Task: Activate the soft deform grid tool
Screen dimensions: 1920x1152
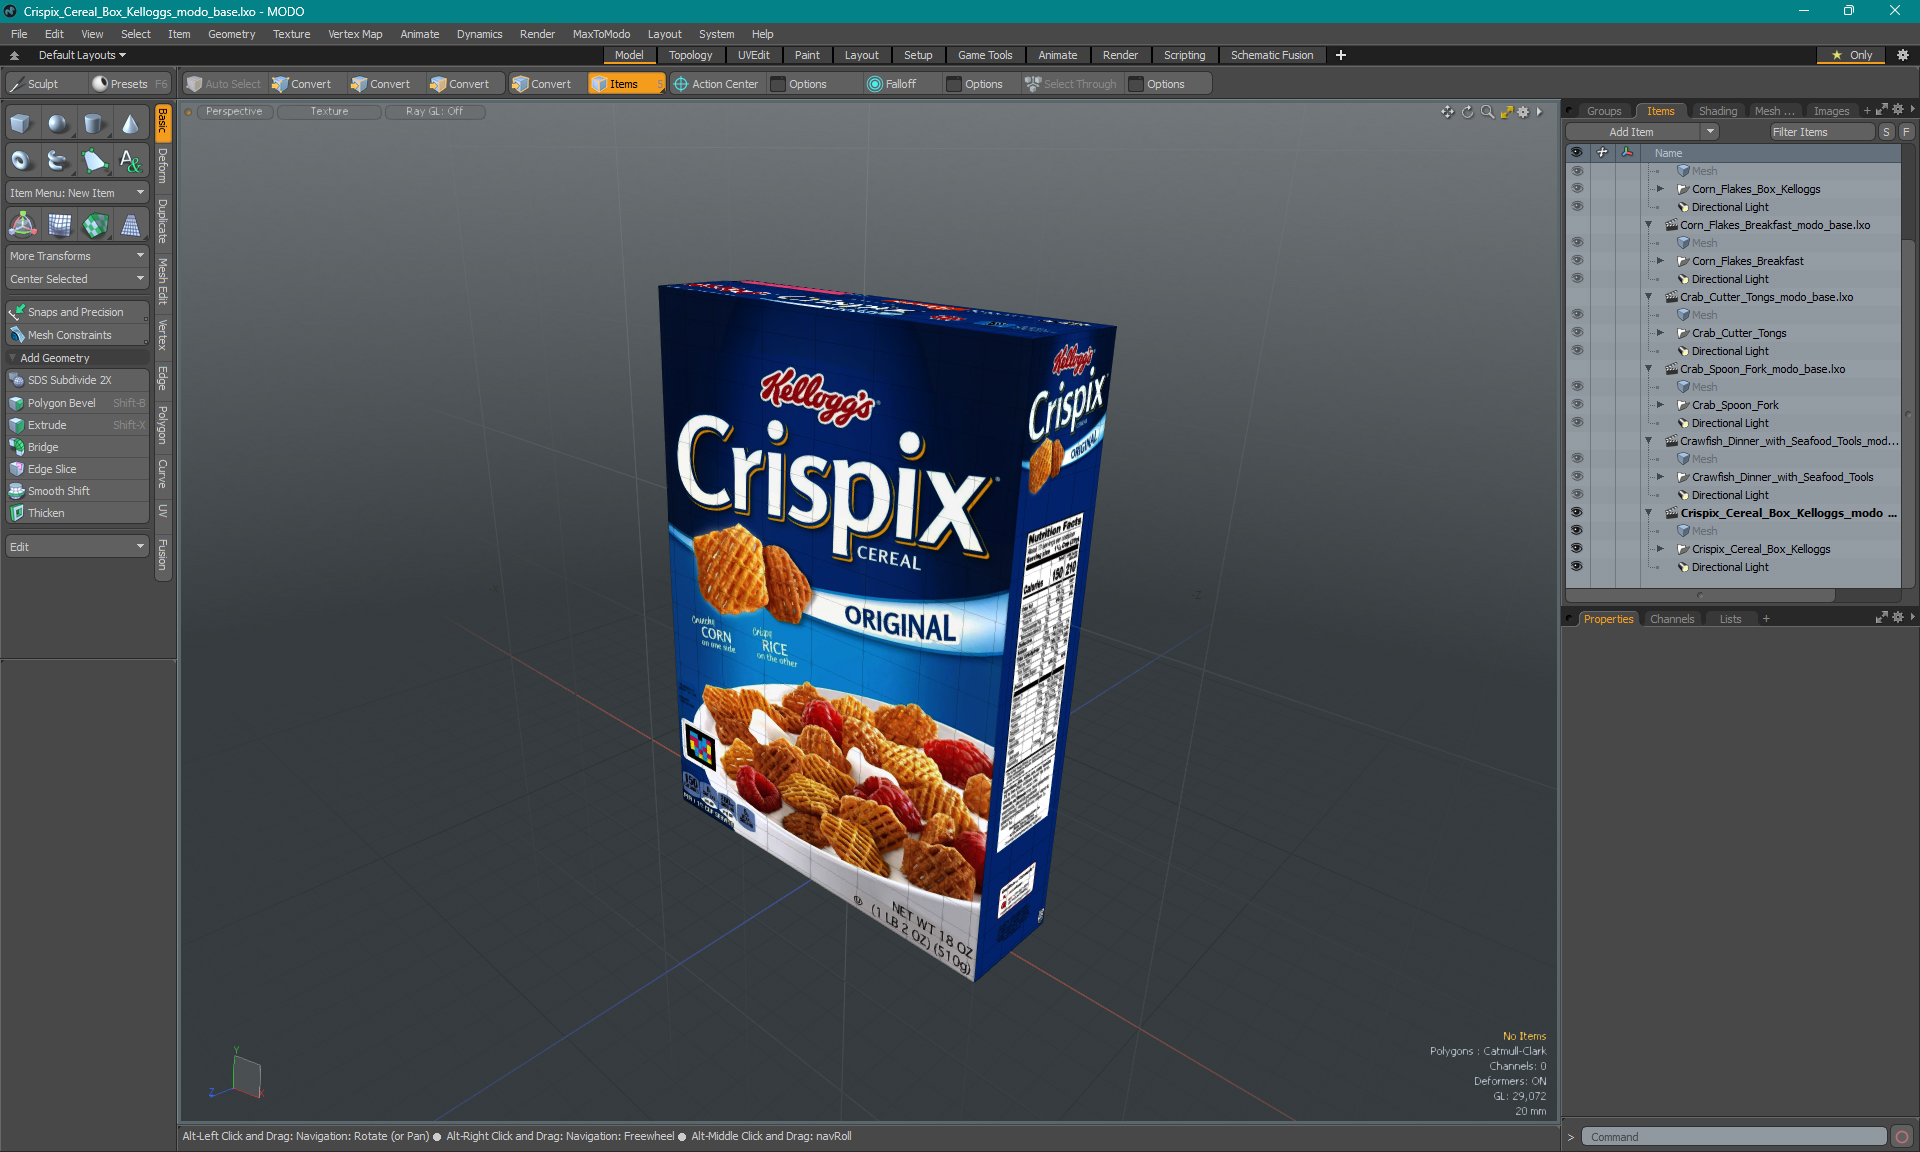Action: [59, 225]
